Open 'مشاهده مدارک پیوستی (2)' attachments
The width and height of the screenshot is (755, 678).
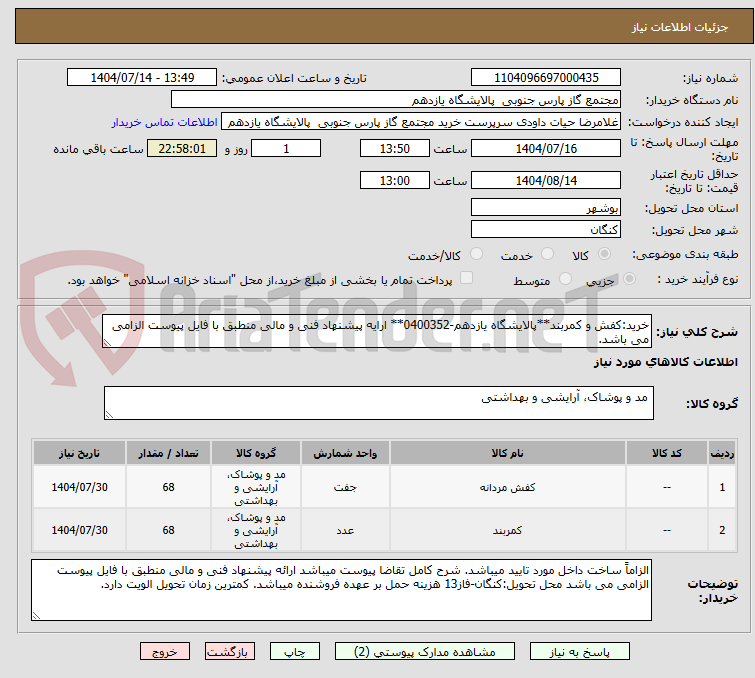pos(424,652)
